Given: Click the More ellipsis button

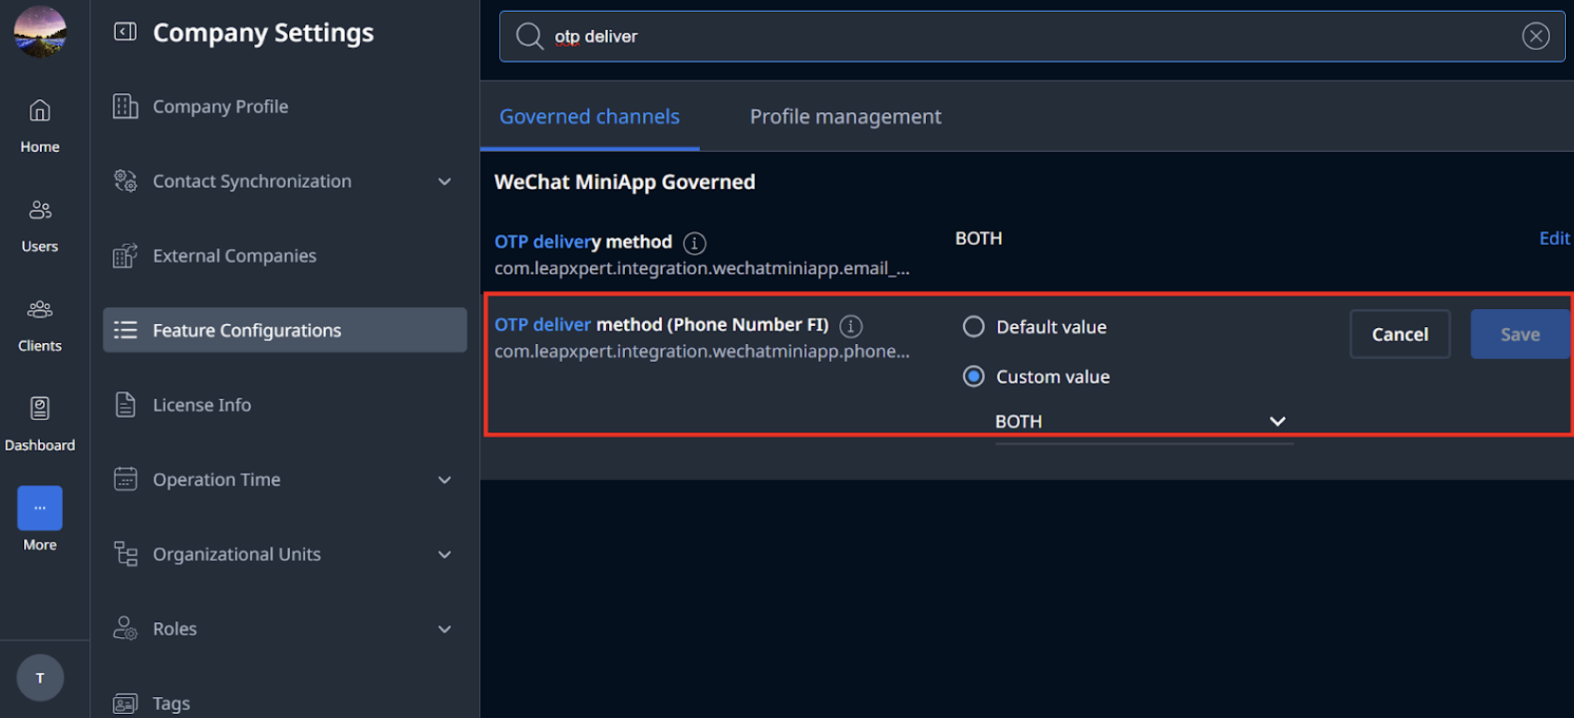Looking at the screenshot, I should tap(40, 508).
